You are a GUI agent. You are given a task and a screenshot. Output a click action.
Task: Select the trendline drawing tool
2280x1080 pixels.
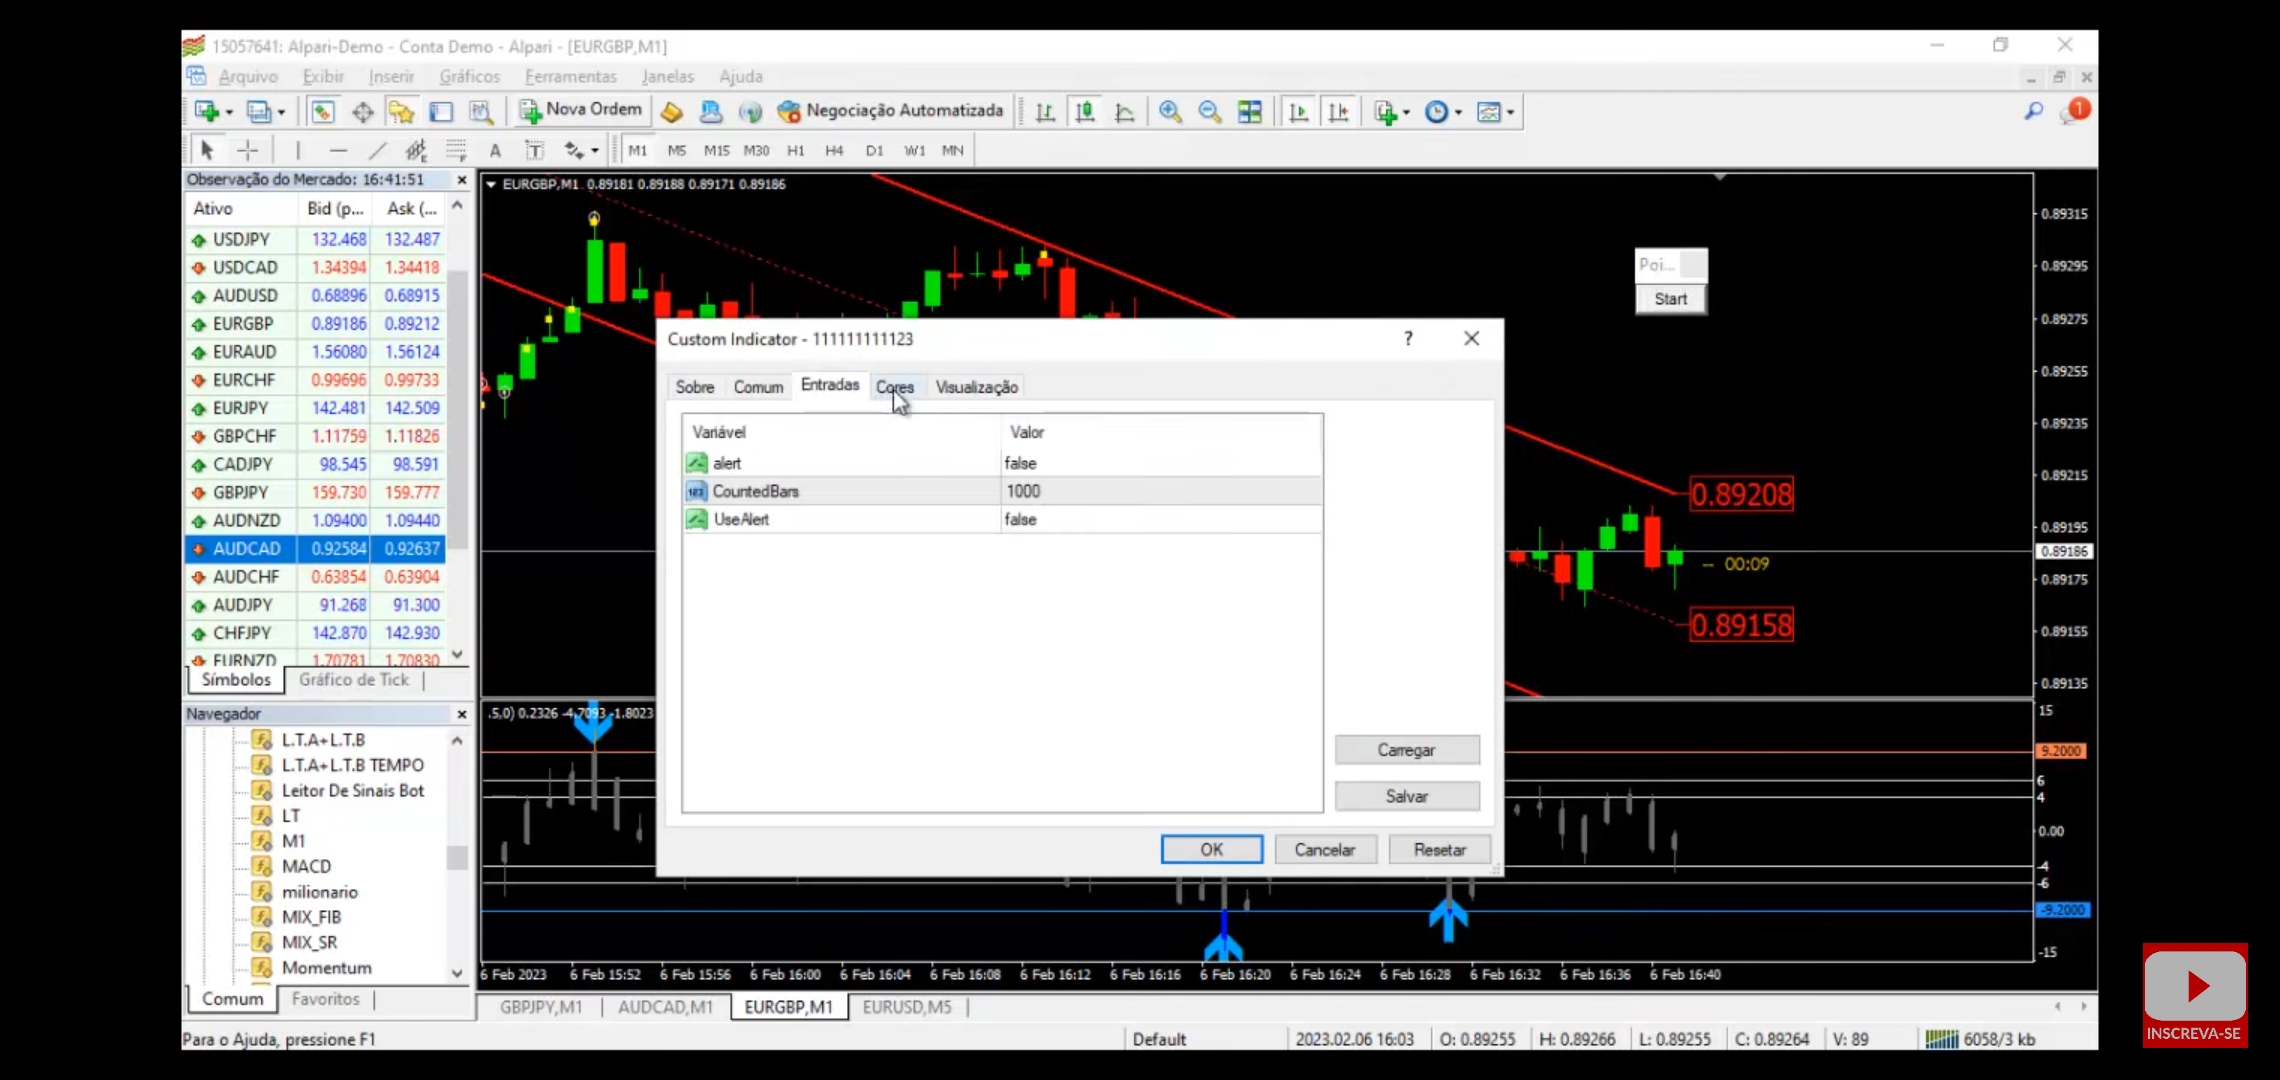point(377,150)
